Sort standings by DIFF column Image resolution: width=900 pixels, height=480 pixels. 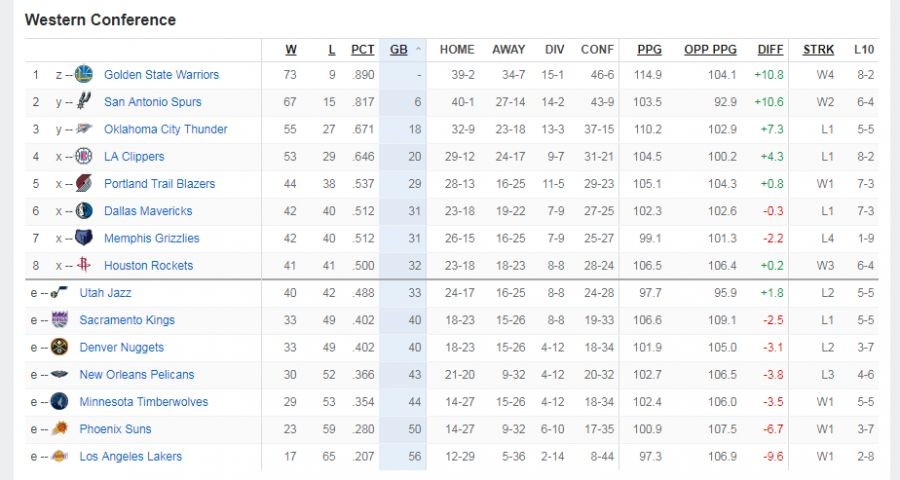[770, 49]
